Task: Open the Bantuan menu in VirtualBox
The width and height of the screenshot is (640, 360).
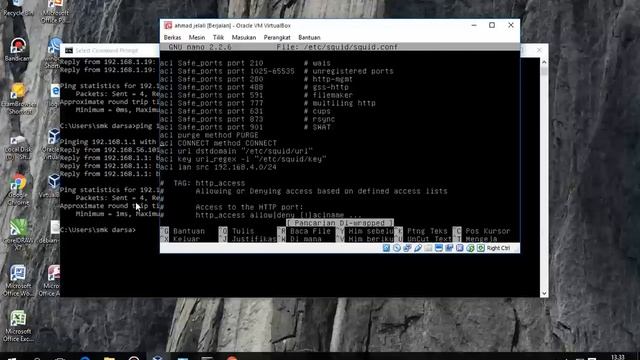Action: point(309,37)
